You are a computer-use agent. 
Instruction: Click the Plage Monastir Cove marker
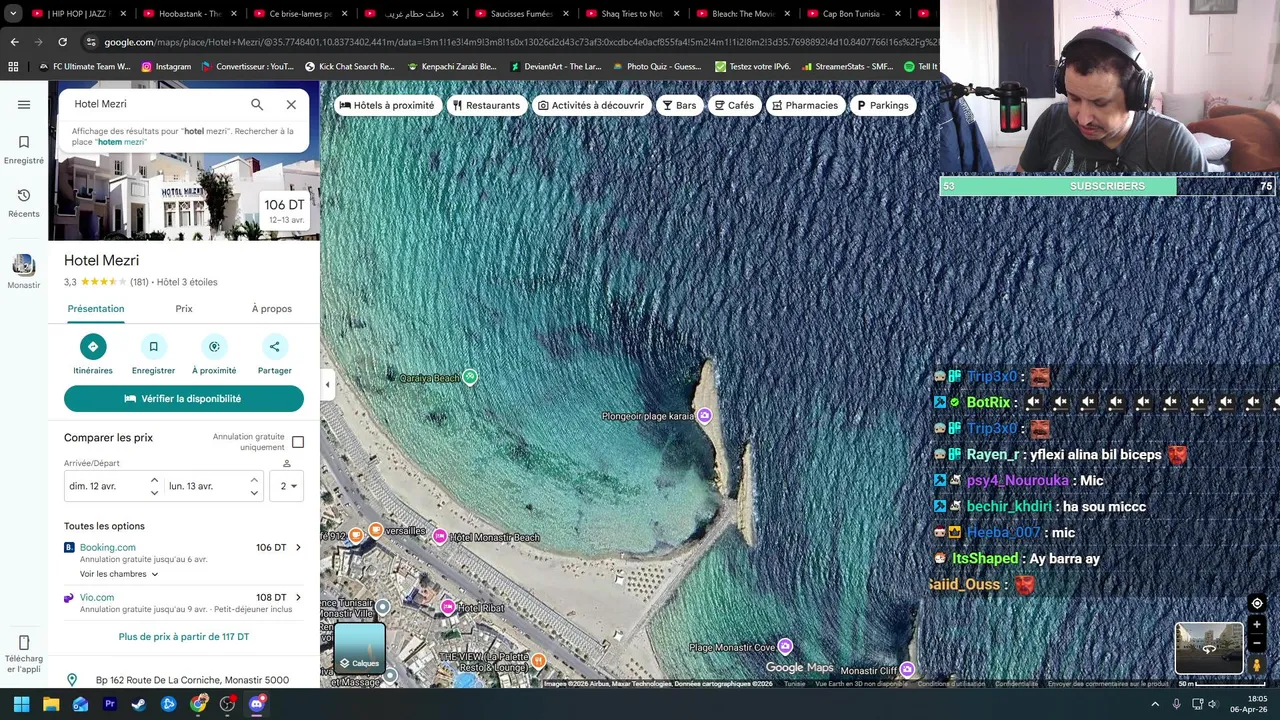(785, 647)
